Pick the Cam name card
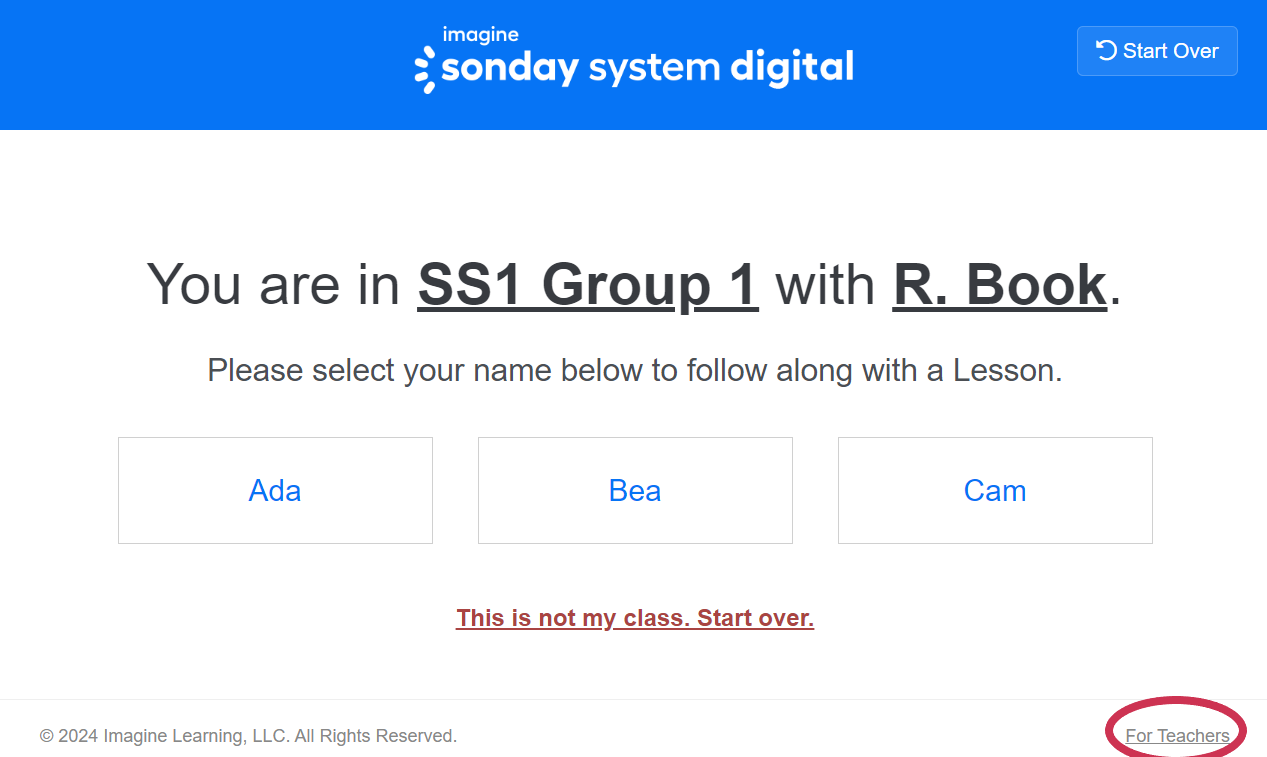The width and height of the screenshot is (1267, 757). pyautogui.click(x=995, y=490)
